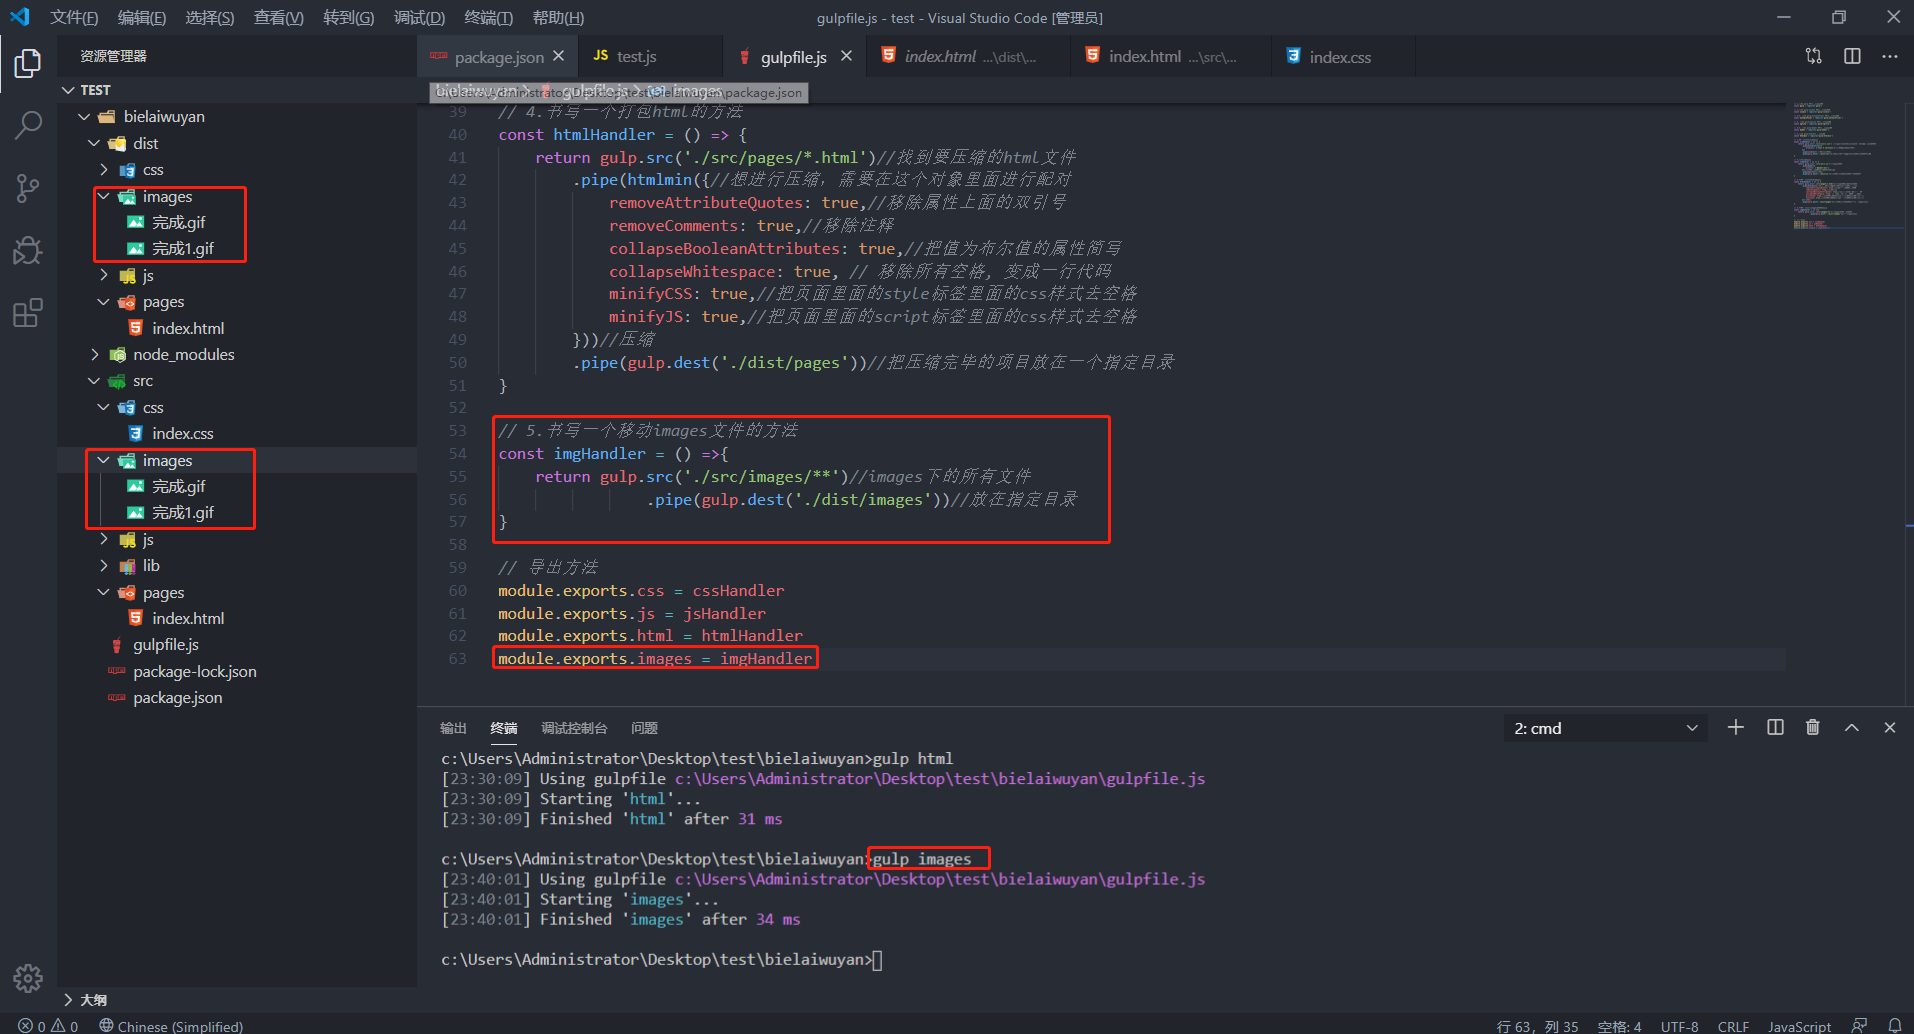Switch to the 问题 panel tab

point(644,728)
